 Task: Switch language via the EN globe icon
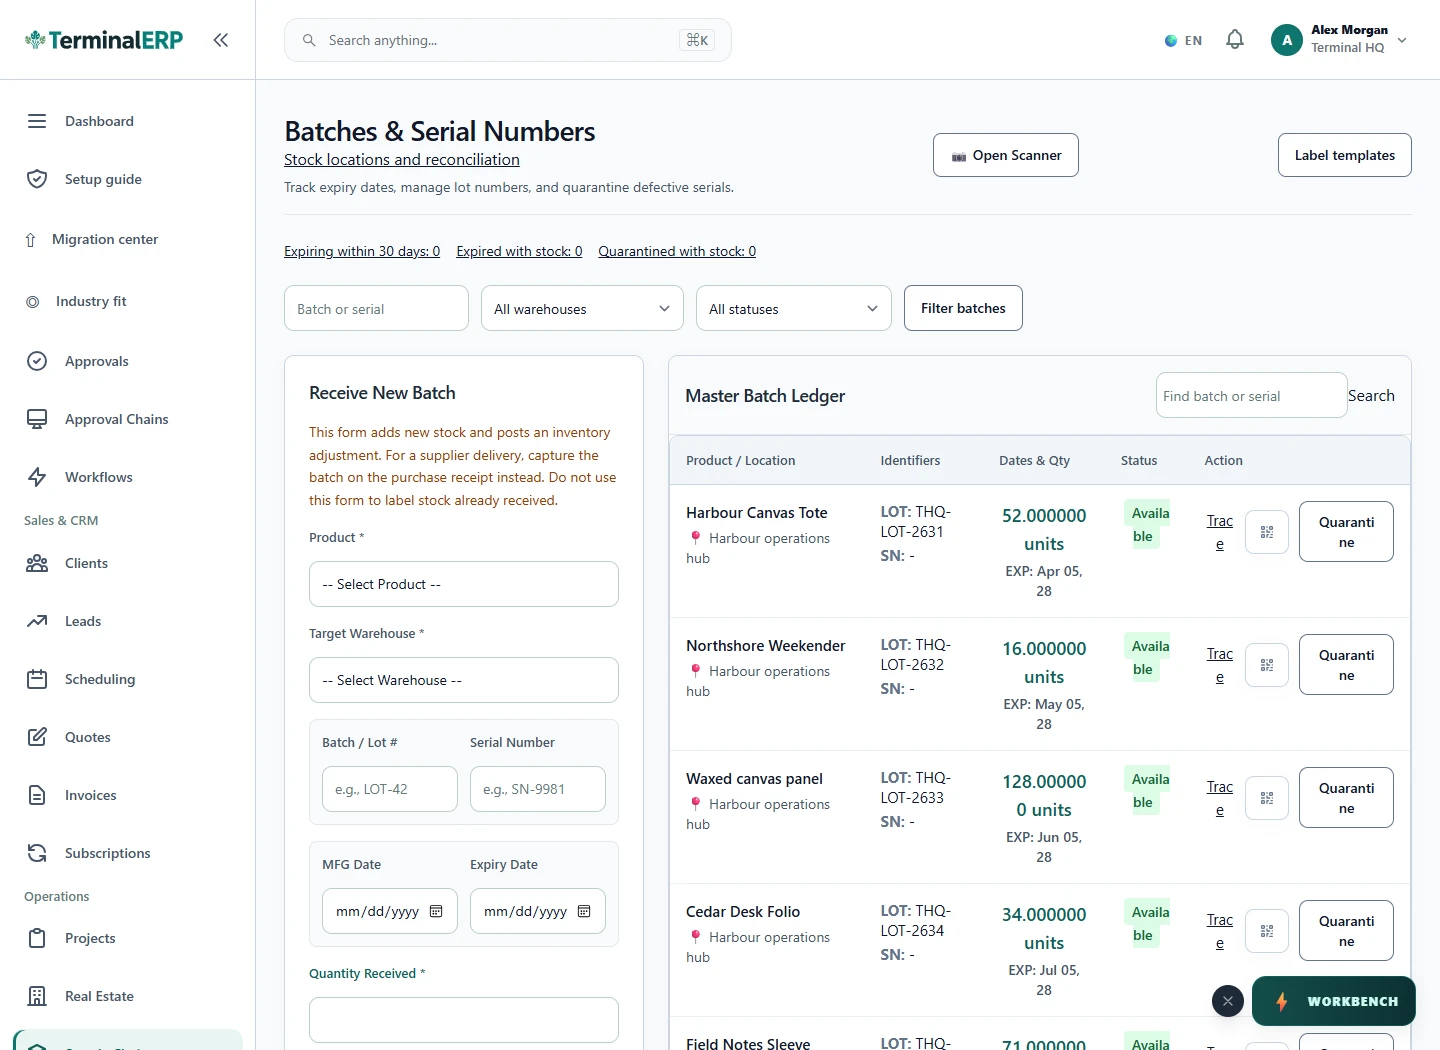point(1183,41)
